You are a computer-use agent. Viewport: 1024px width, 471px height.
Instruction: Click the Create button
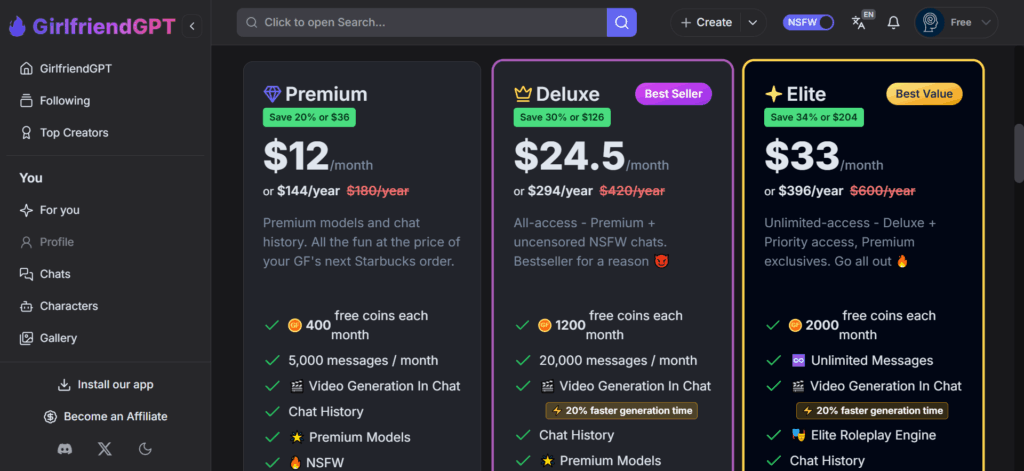[706, 23]
